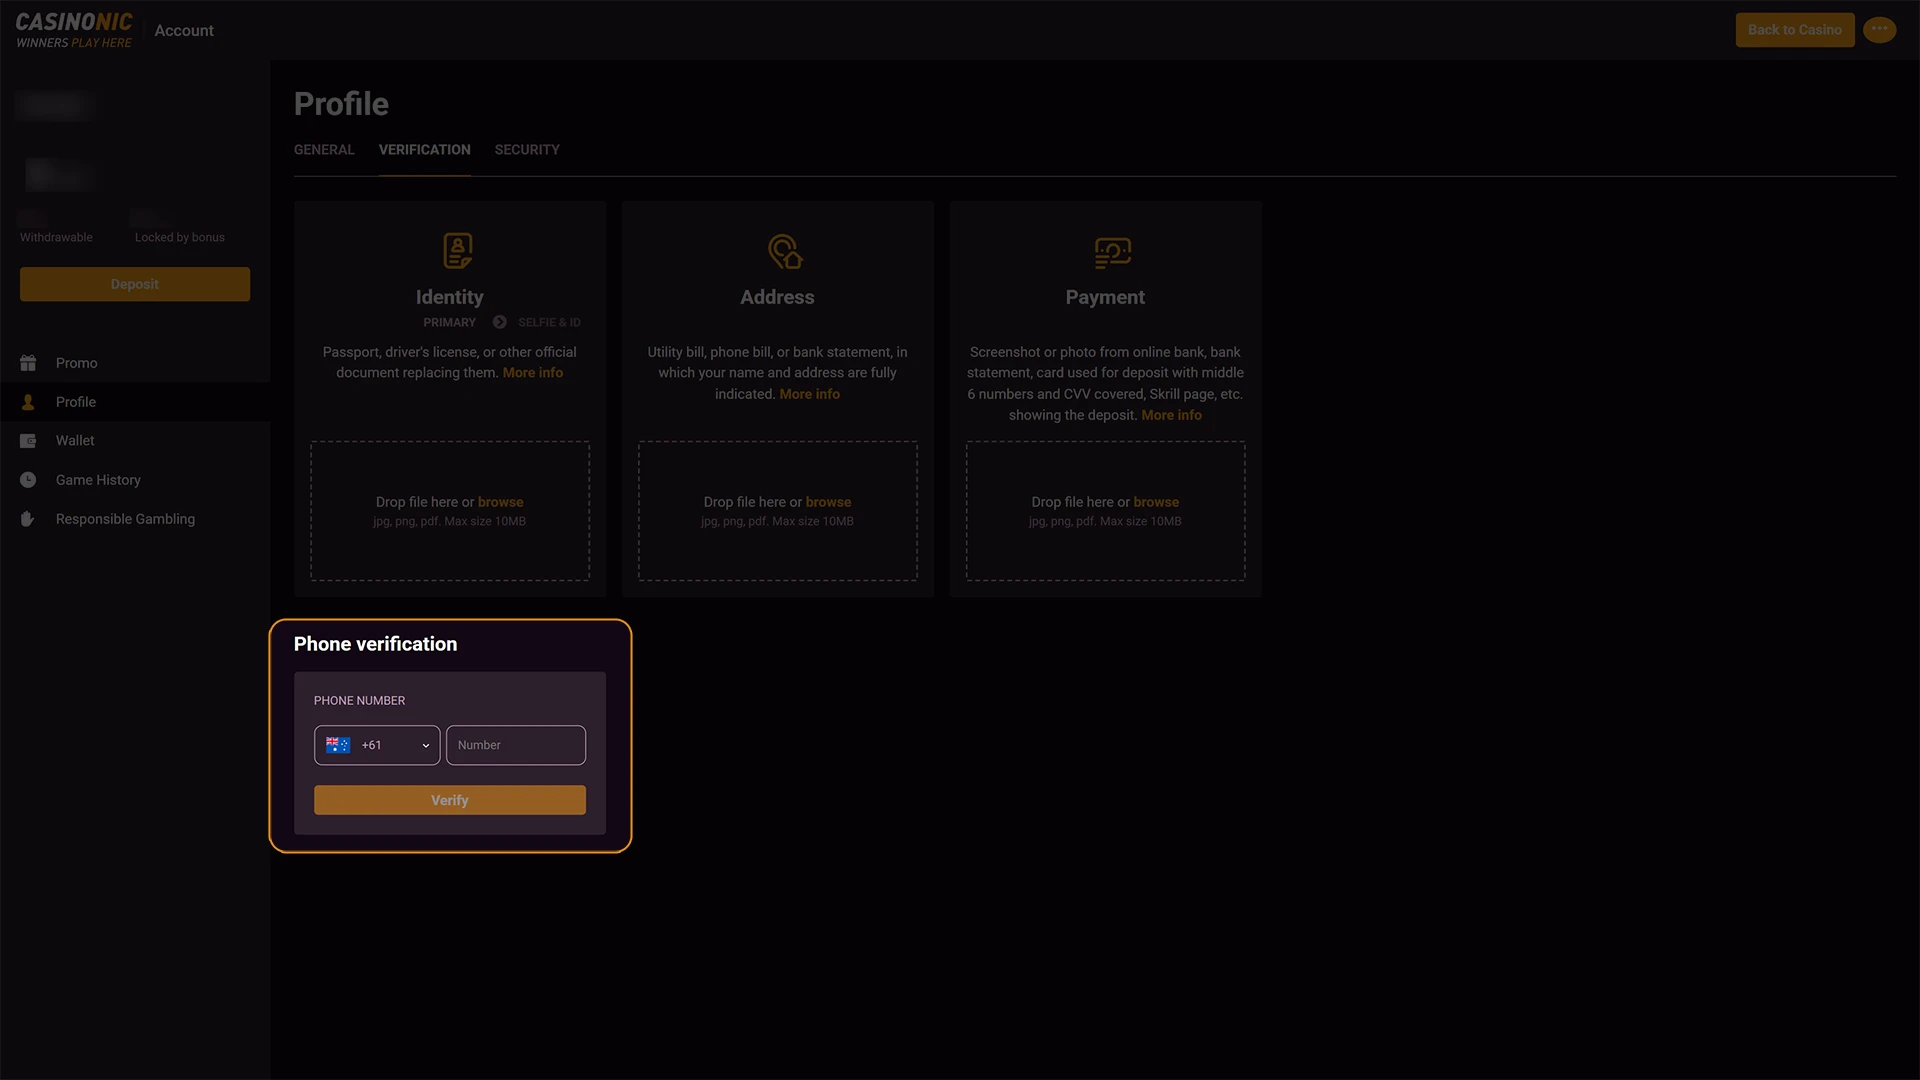Screen dimensions: 1920x1080
Task: Click the Responsible Gambling hand icon
Action: pos(28,519)
